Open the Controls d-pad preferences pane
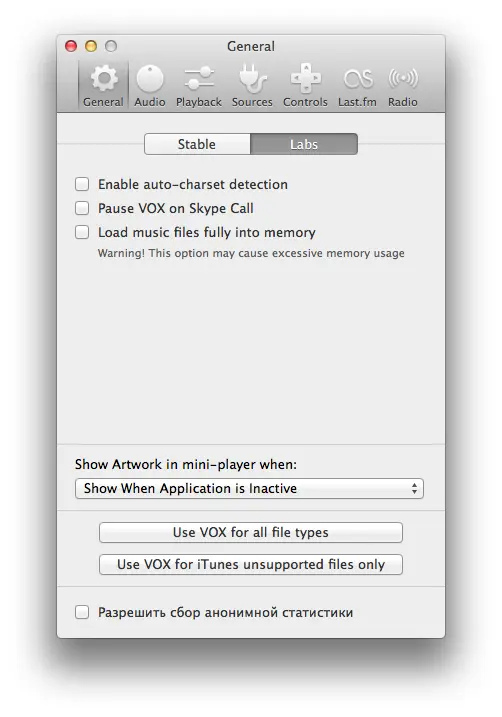The height and width of the screenshot is (717, 502). click(x=305, y=86)
